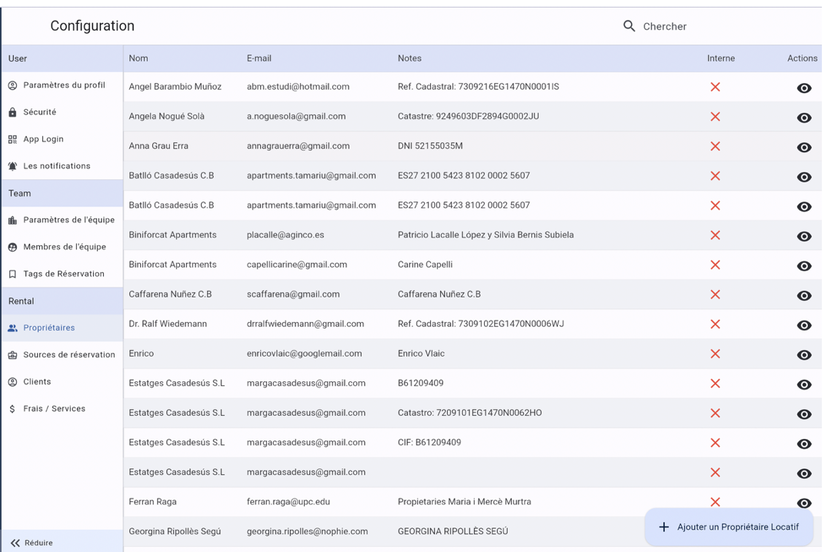Select Propriétaires in Rental section
This screenshot has height=552, width=828.
click(x=62, y=328)
